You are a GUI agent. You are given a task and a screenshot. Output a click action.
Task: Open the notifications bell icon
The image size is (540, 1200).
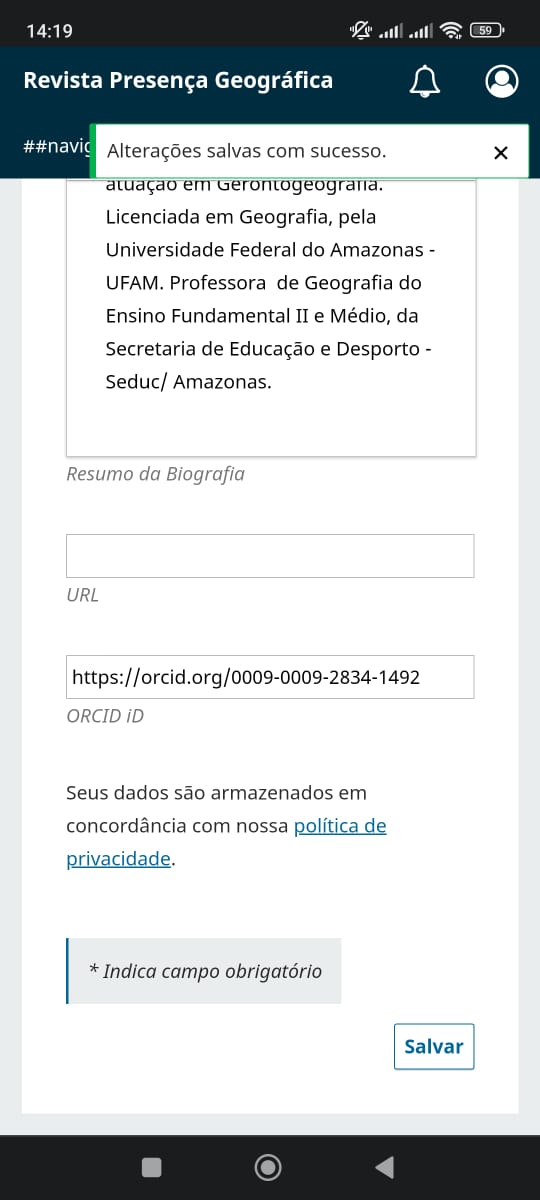point(425,81)
